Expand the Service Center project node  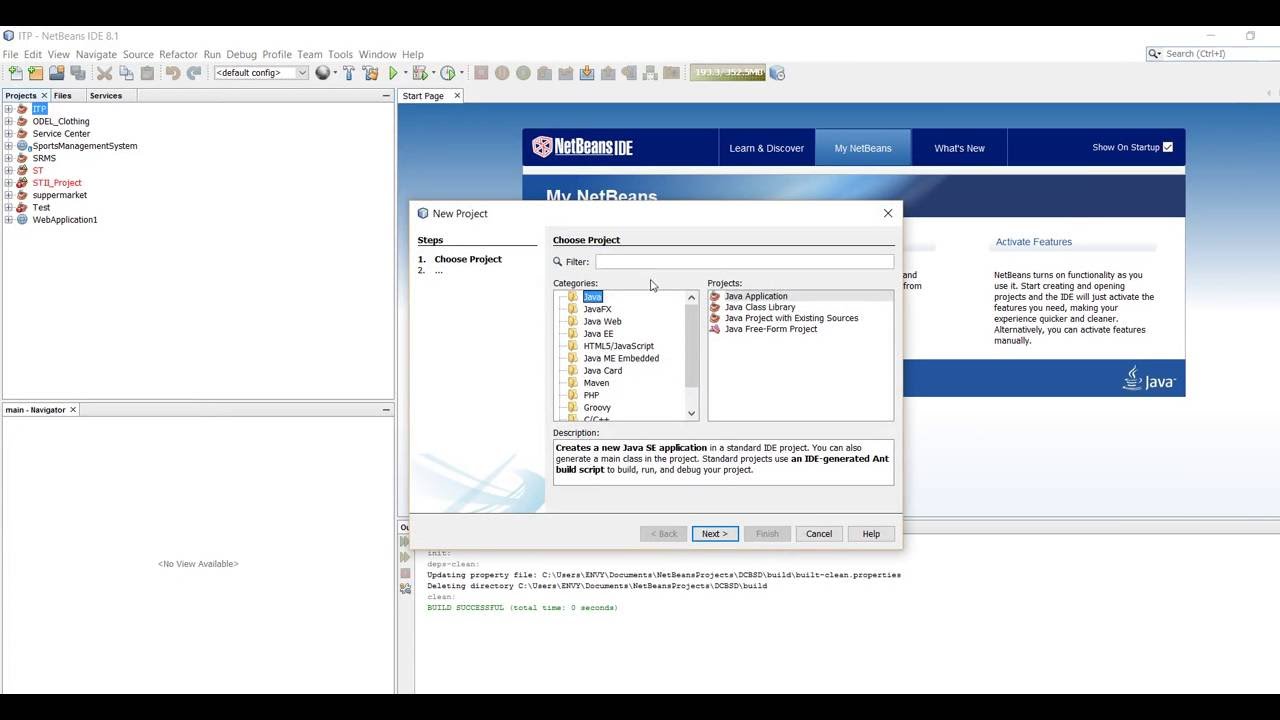(9, 133)
